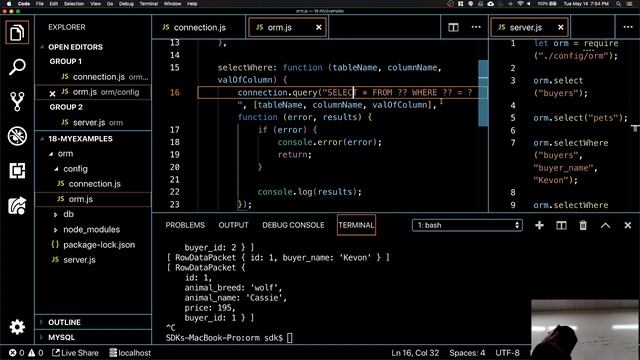The image size is (640, 360).
Task: Open the Terminal menu in menu bar
Action: (x=149, y=4)
